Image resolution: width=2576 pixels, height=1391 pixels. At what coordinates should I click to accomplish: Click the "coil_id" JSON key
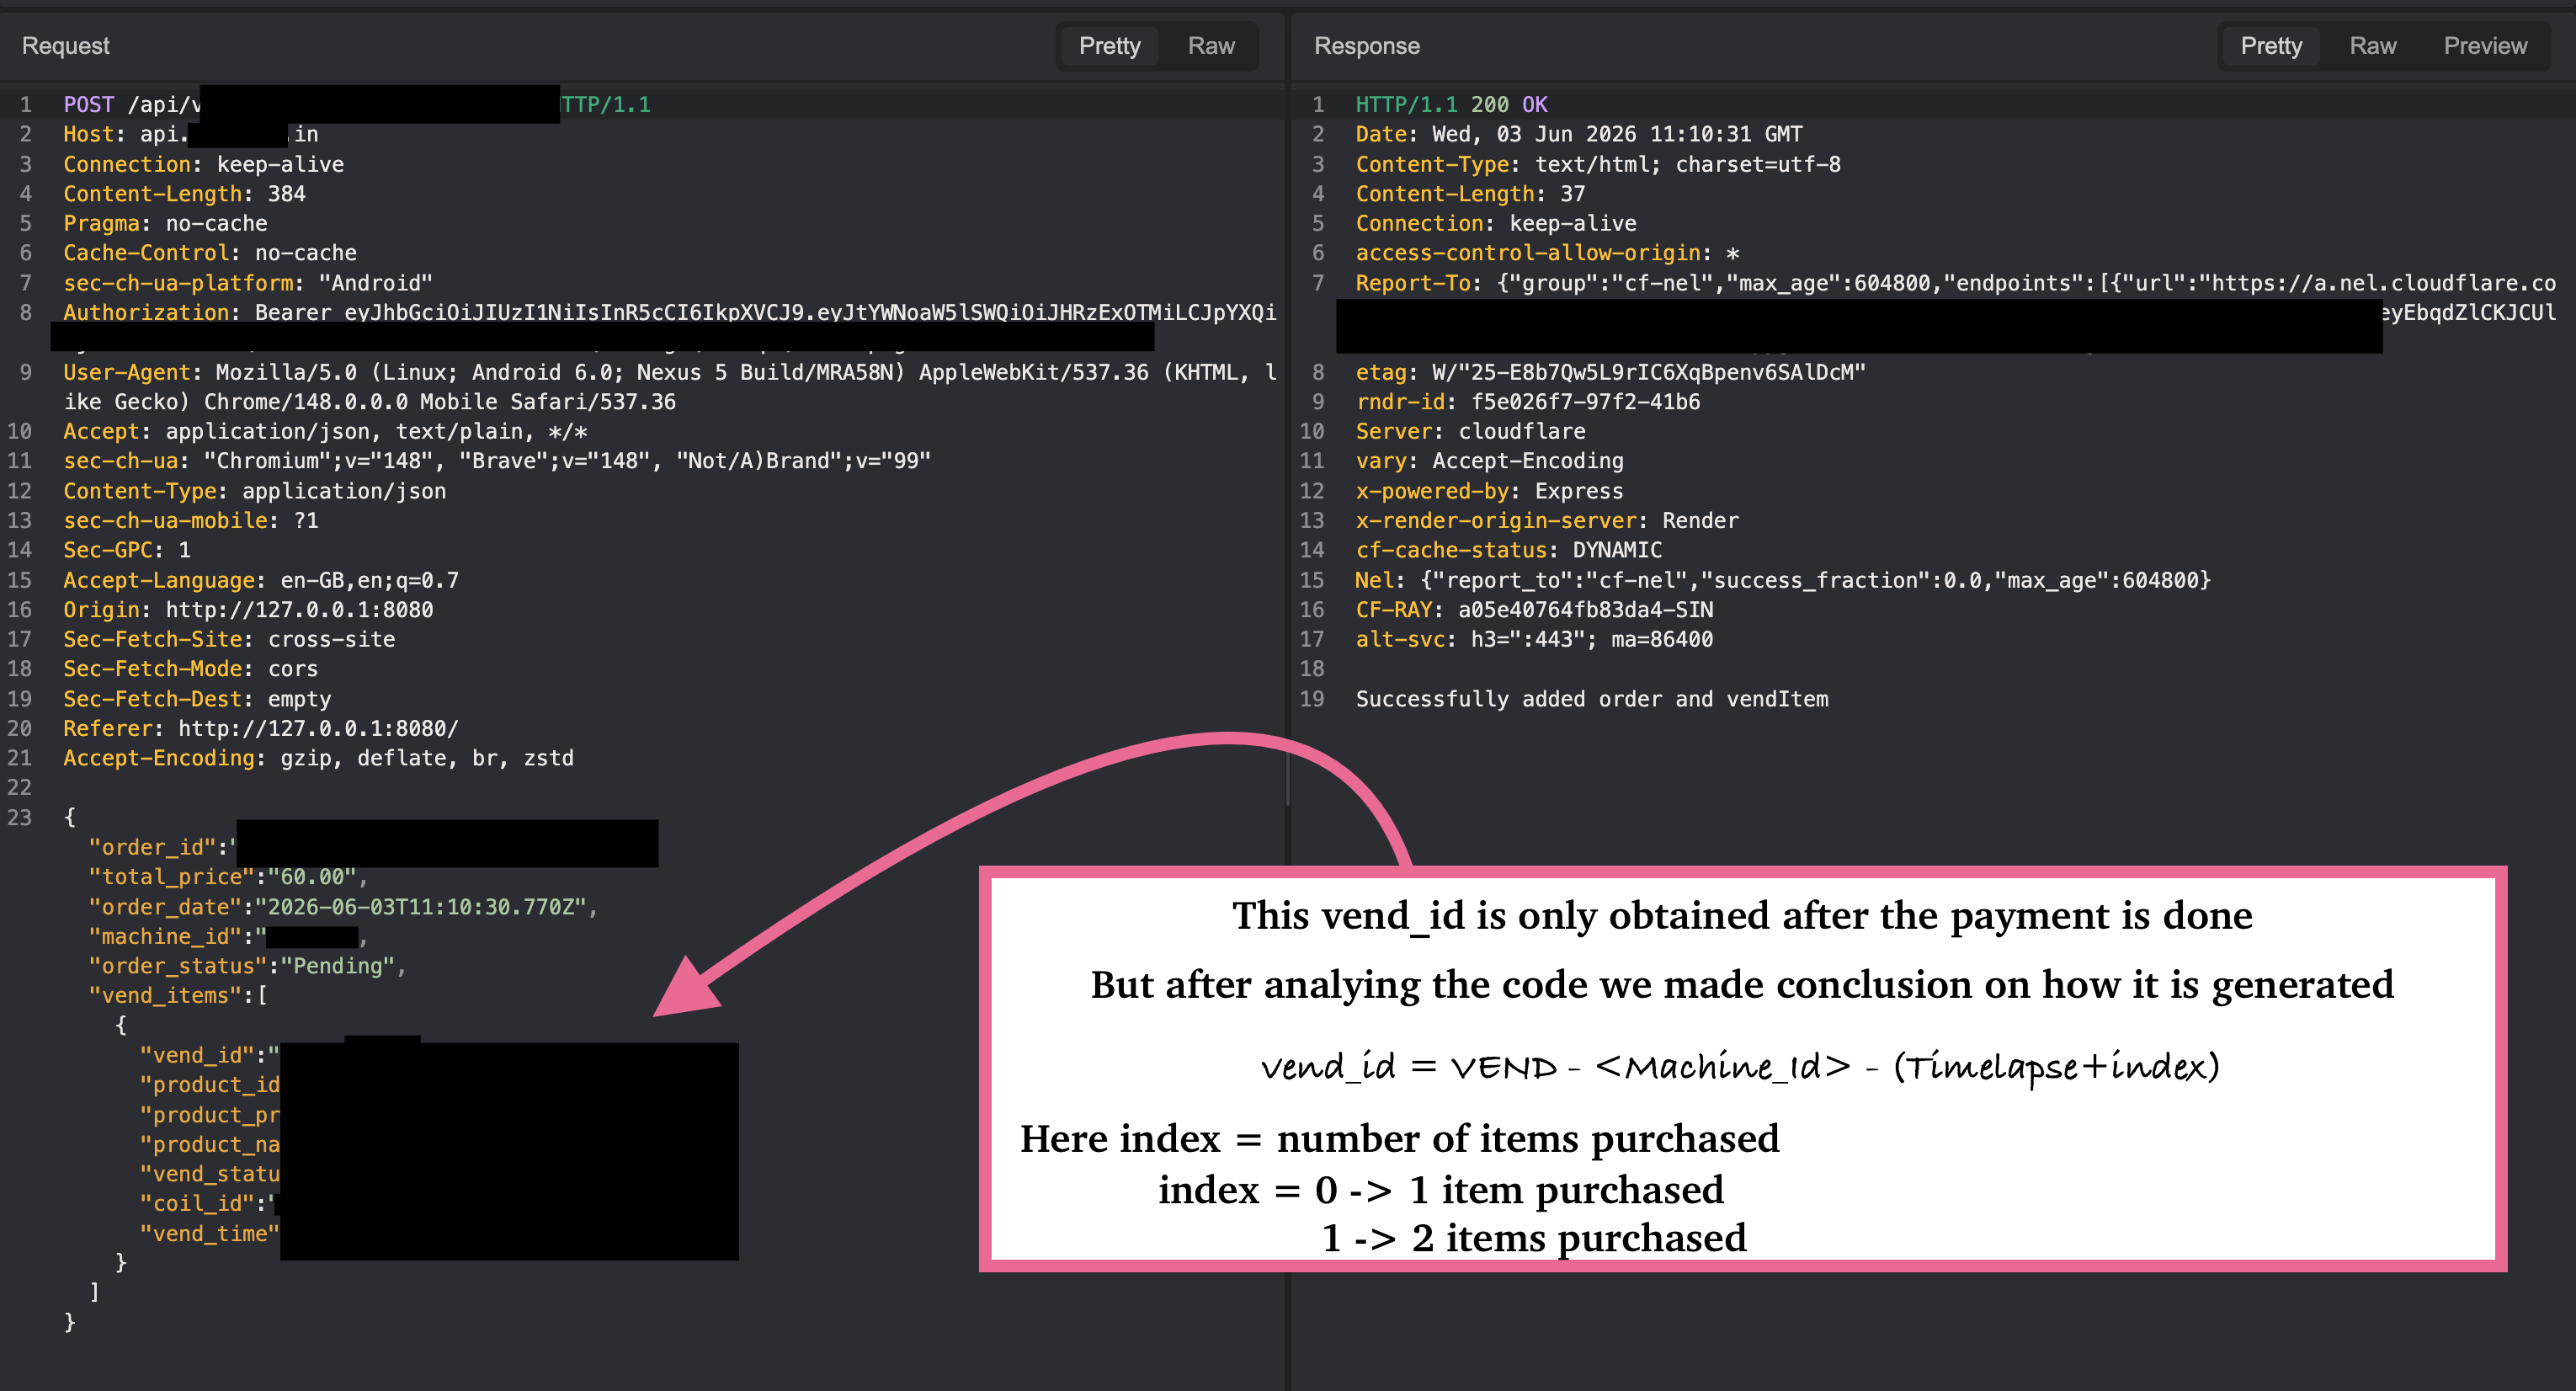197,1203
